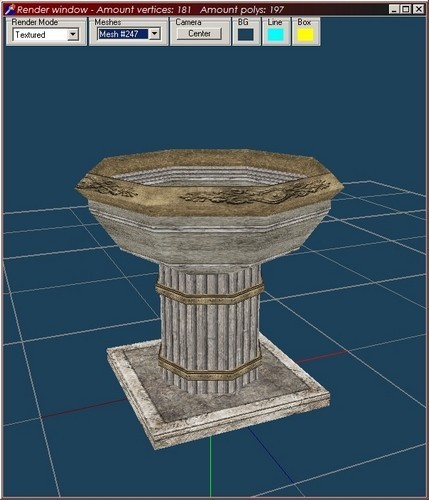429x500 pixels.
Task: Close the Render window
Action: 418,9
